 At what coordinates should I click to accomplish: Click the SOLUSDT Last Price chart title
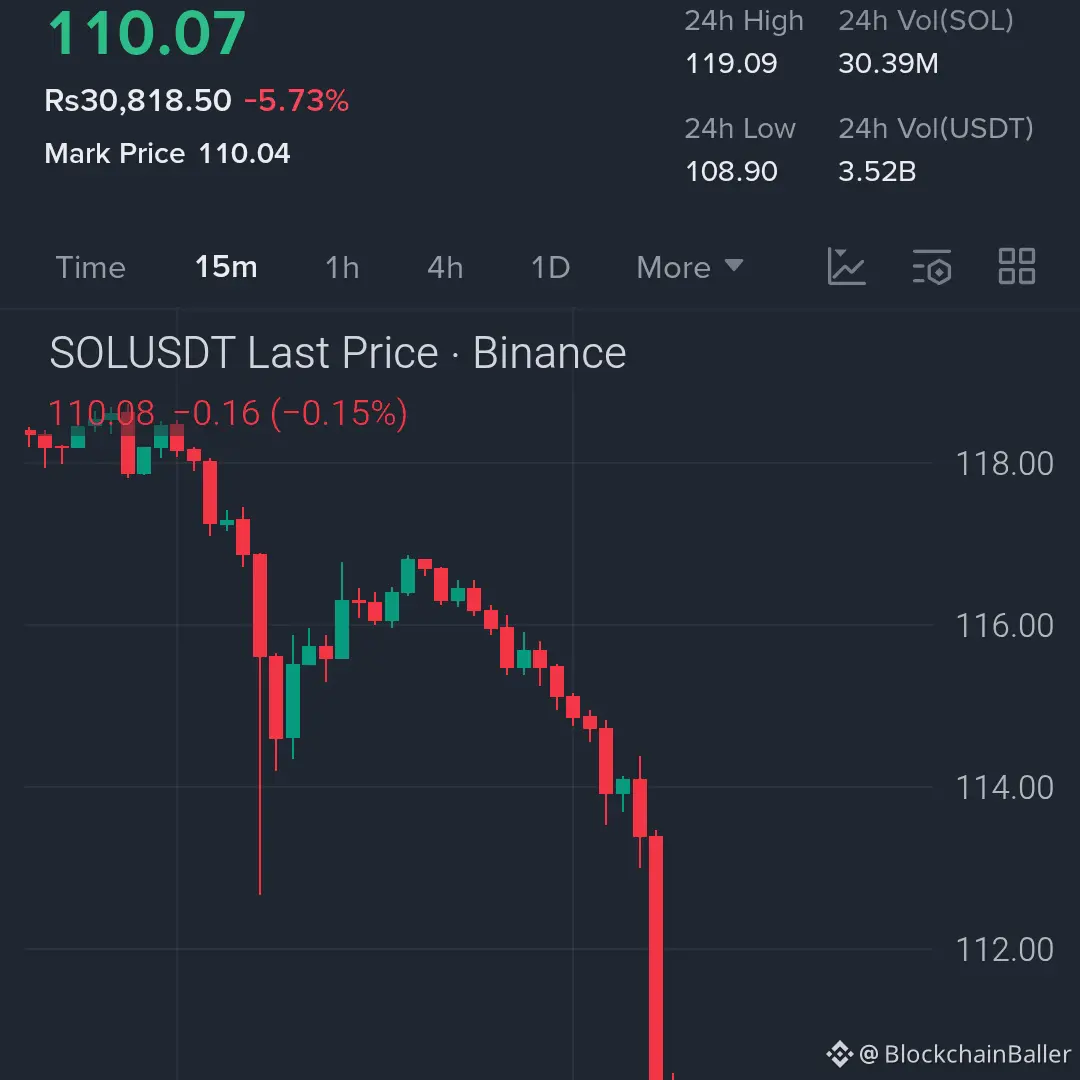(x=338, y=353)
